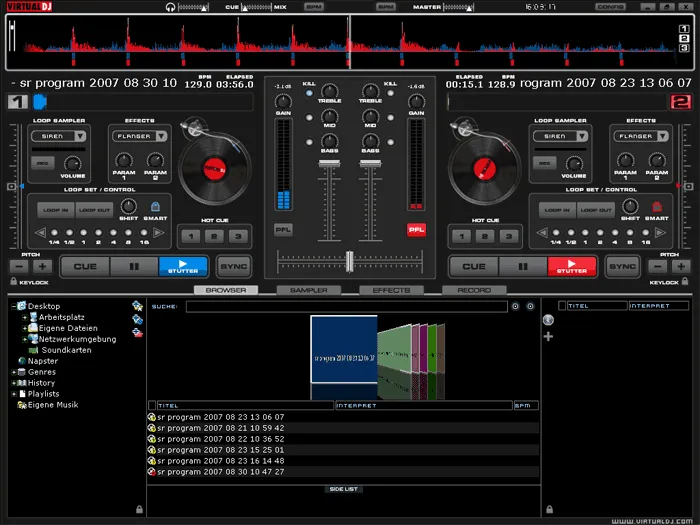
Task: Click the deck 1 number badge
Action: pyautogui.click(x=18, y=102)
